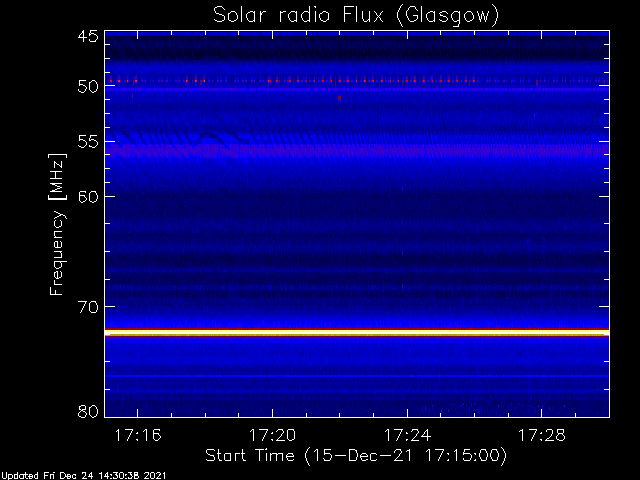The width and height of the screenshot is (640, 480).
Task: Click the 60 frequency tick label
Action: 88,197
